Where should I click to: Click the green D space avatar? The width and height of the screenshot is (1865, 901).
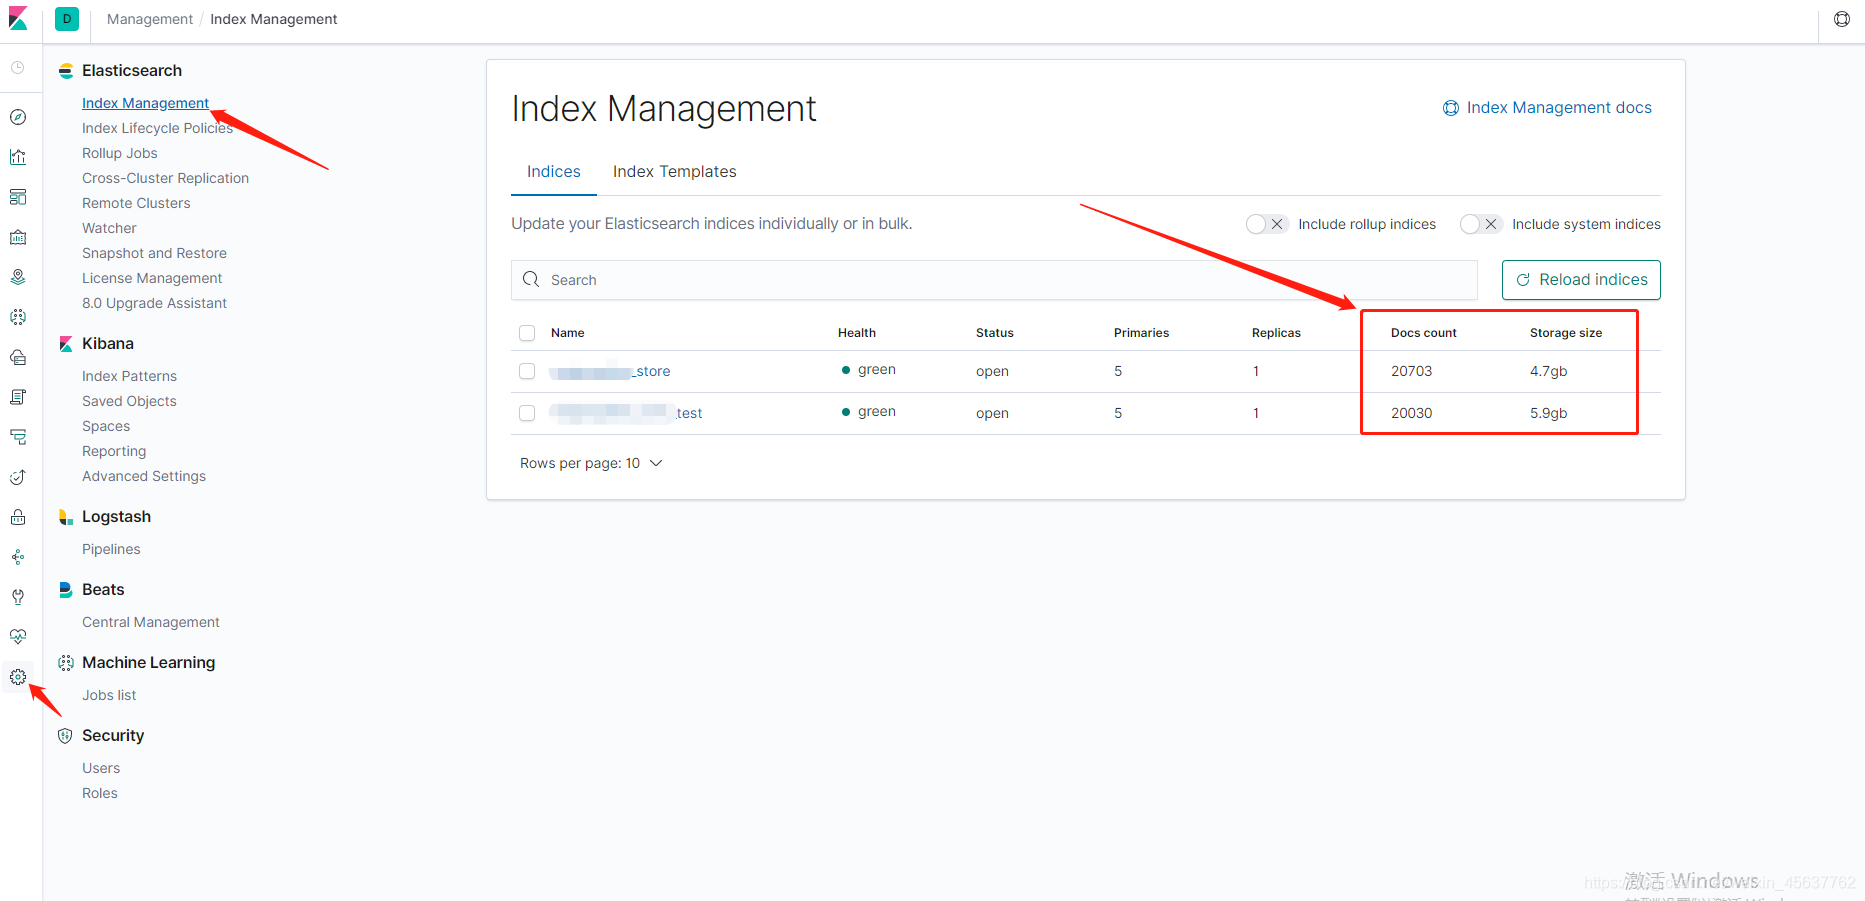click(67, 19)
